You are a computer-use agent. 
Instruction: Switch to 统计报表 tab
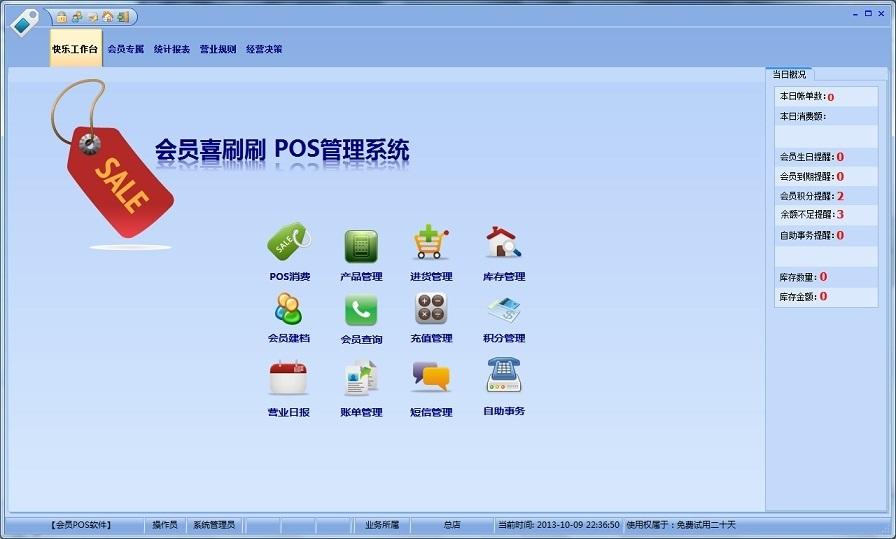(x=171, y=49)
